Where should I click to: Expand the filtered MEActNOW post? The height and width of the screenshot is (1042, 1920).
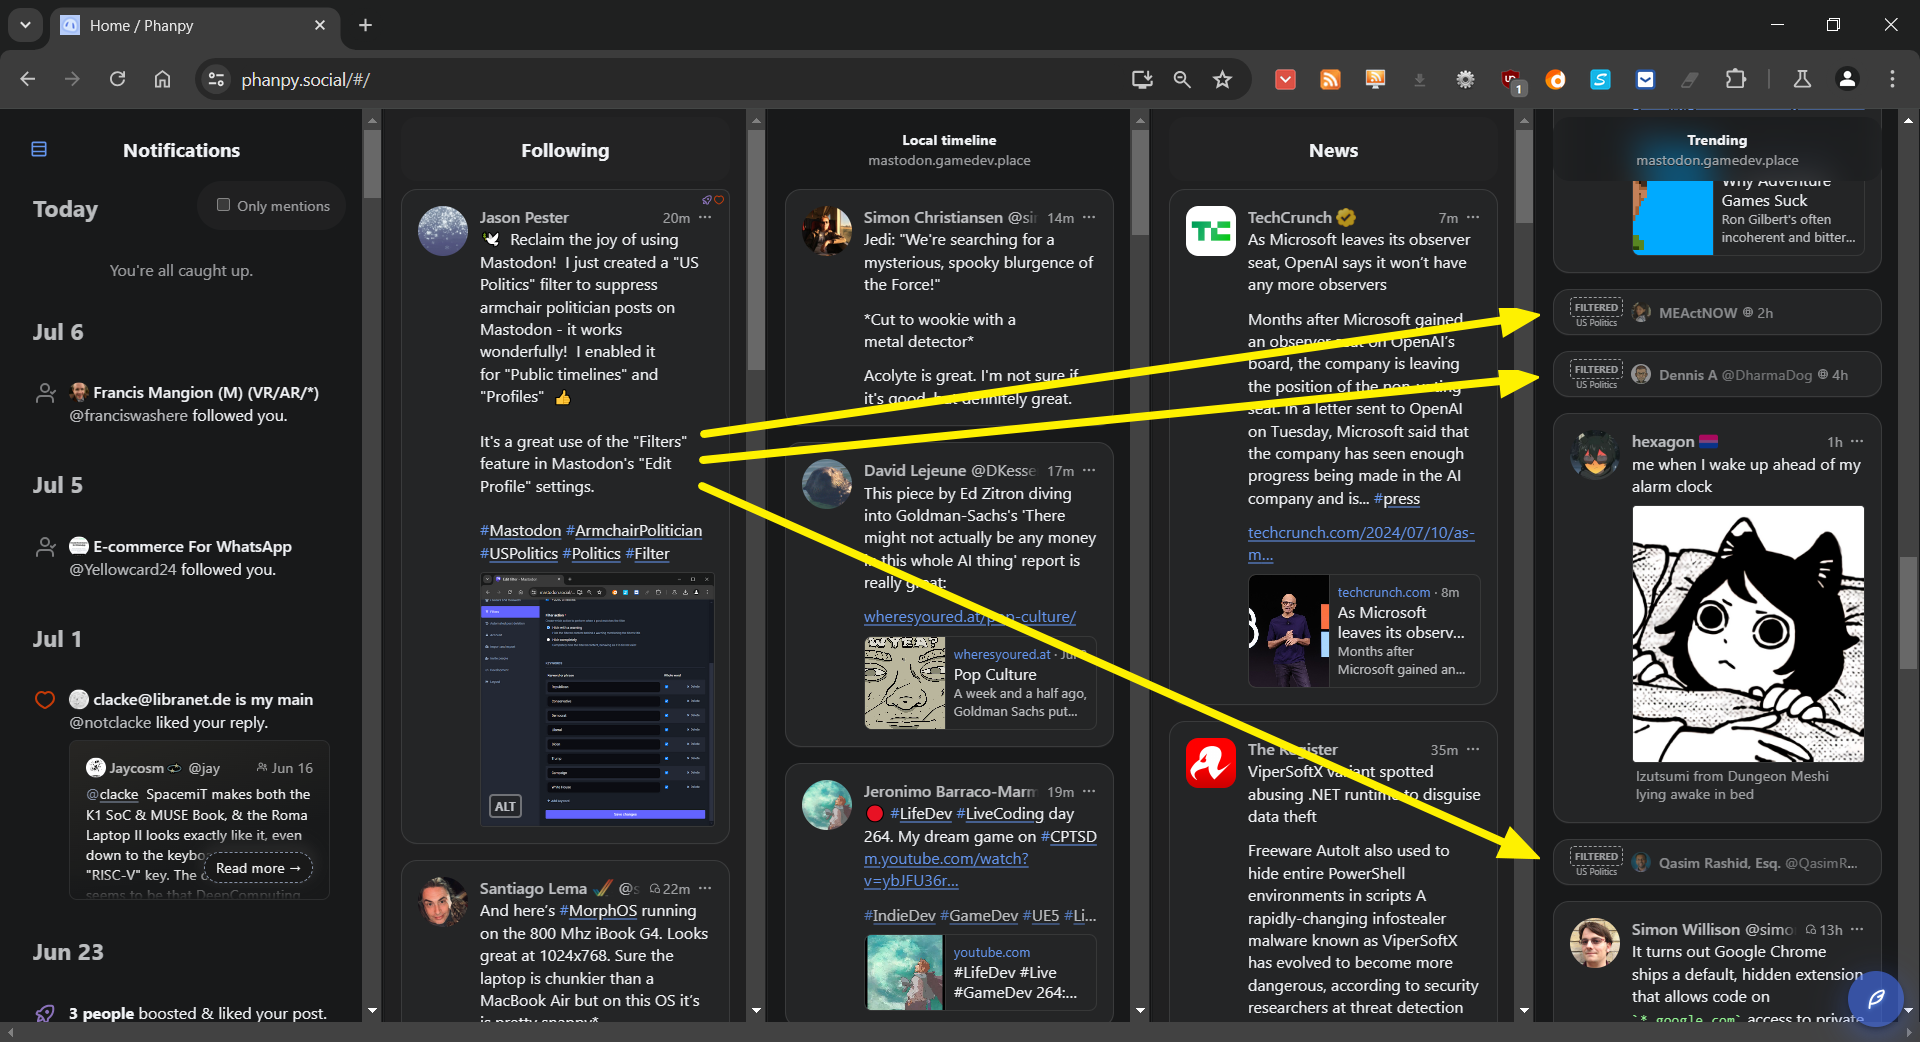pos(1717,313)
